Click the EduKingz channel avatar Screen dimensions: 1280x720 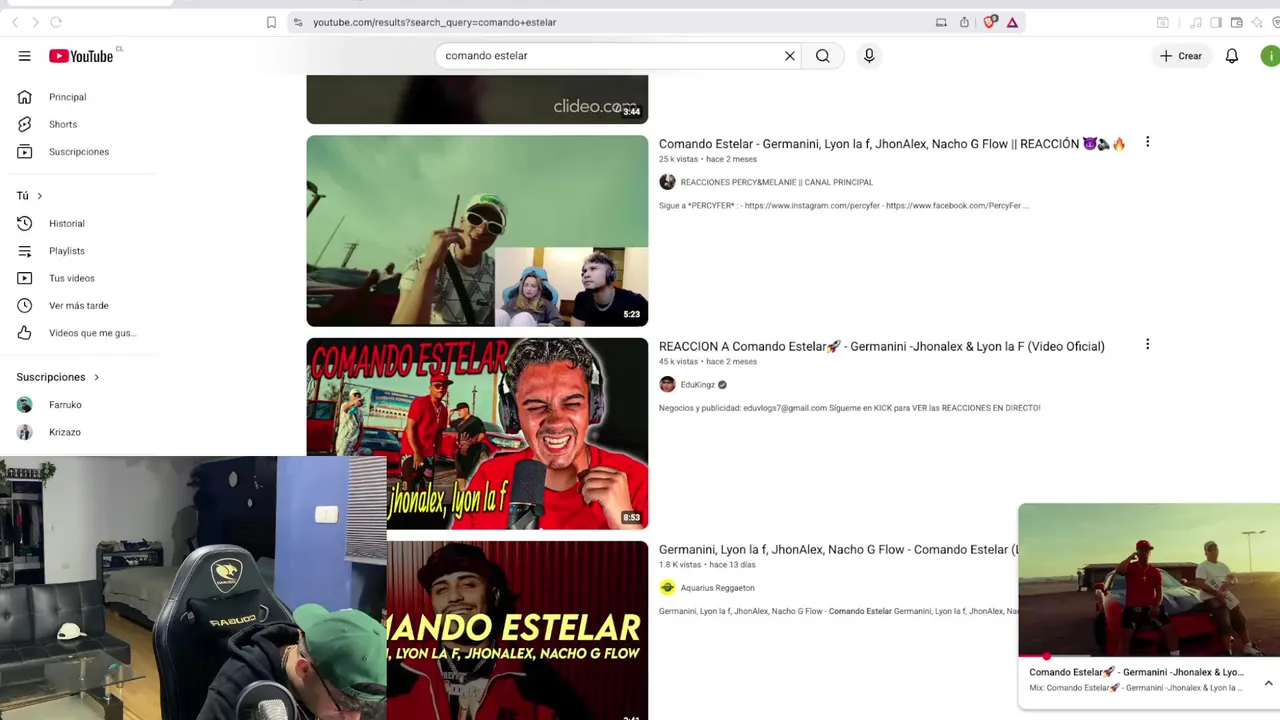pyautogui.click(x=667, y=385)
